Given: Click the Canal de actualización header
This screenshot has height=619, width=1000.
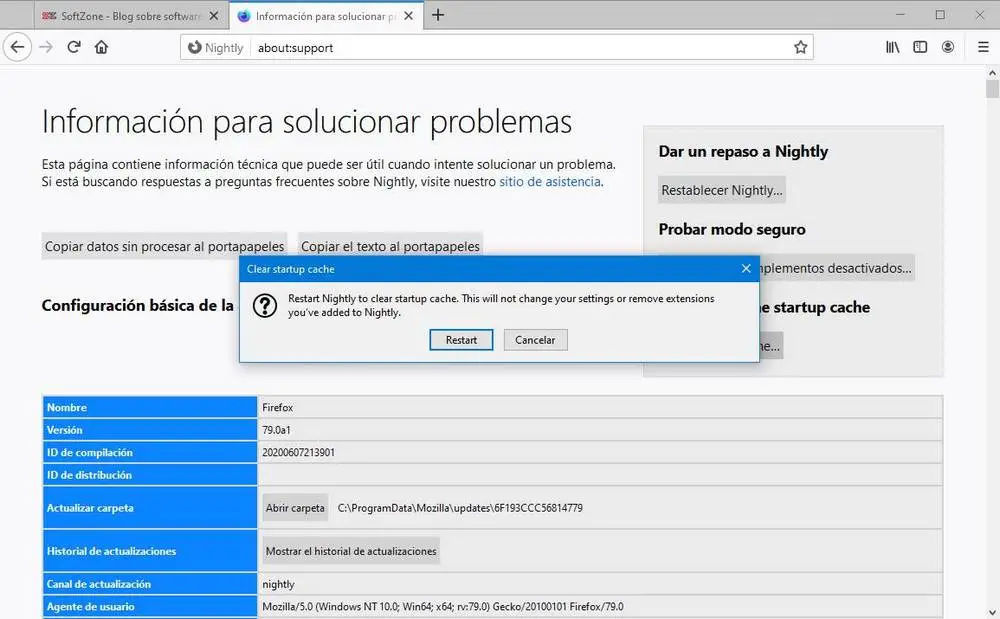Looking at the screenshot, I should click(x=150, y=584).
